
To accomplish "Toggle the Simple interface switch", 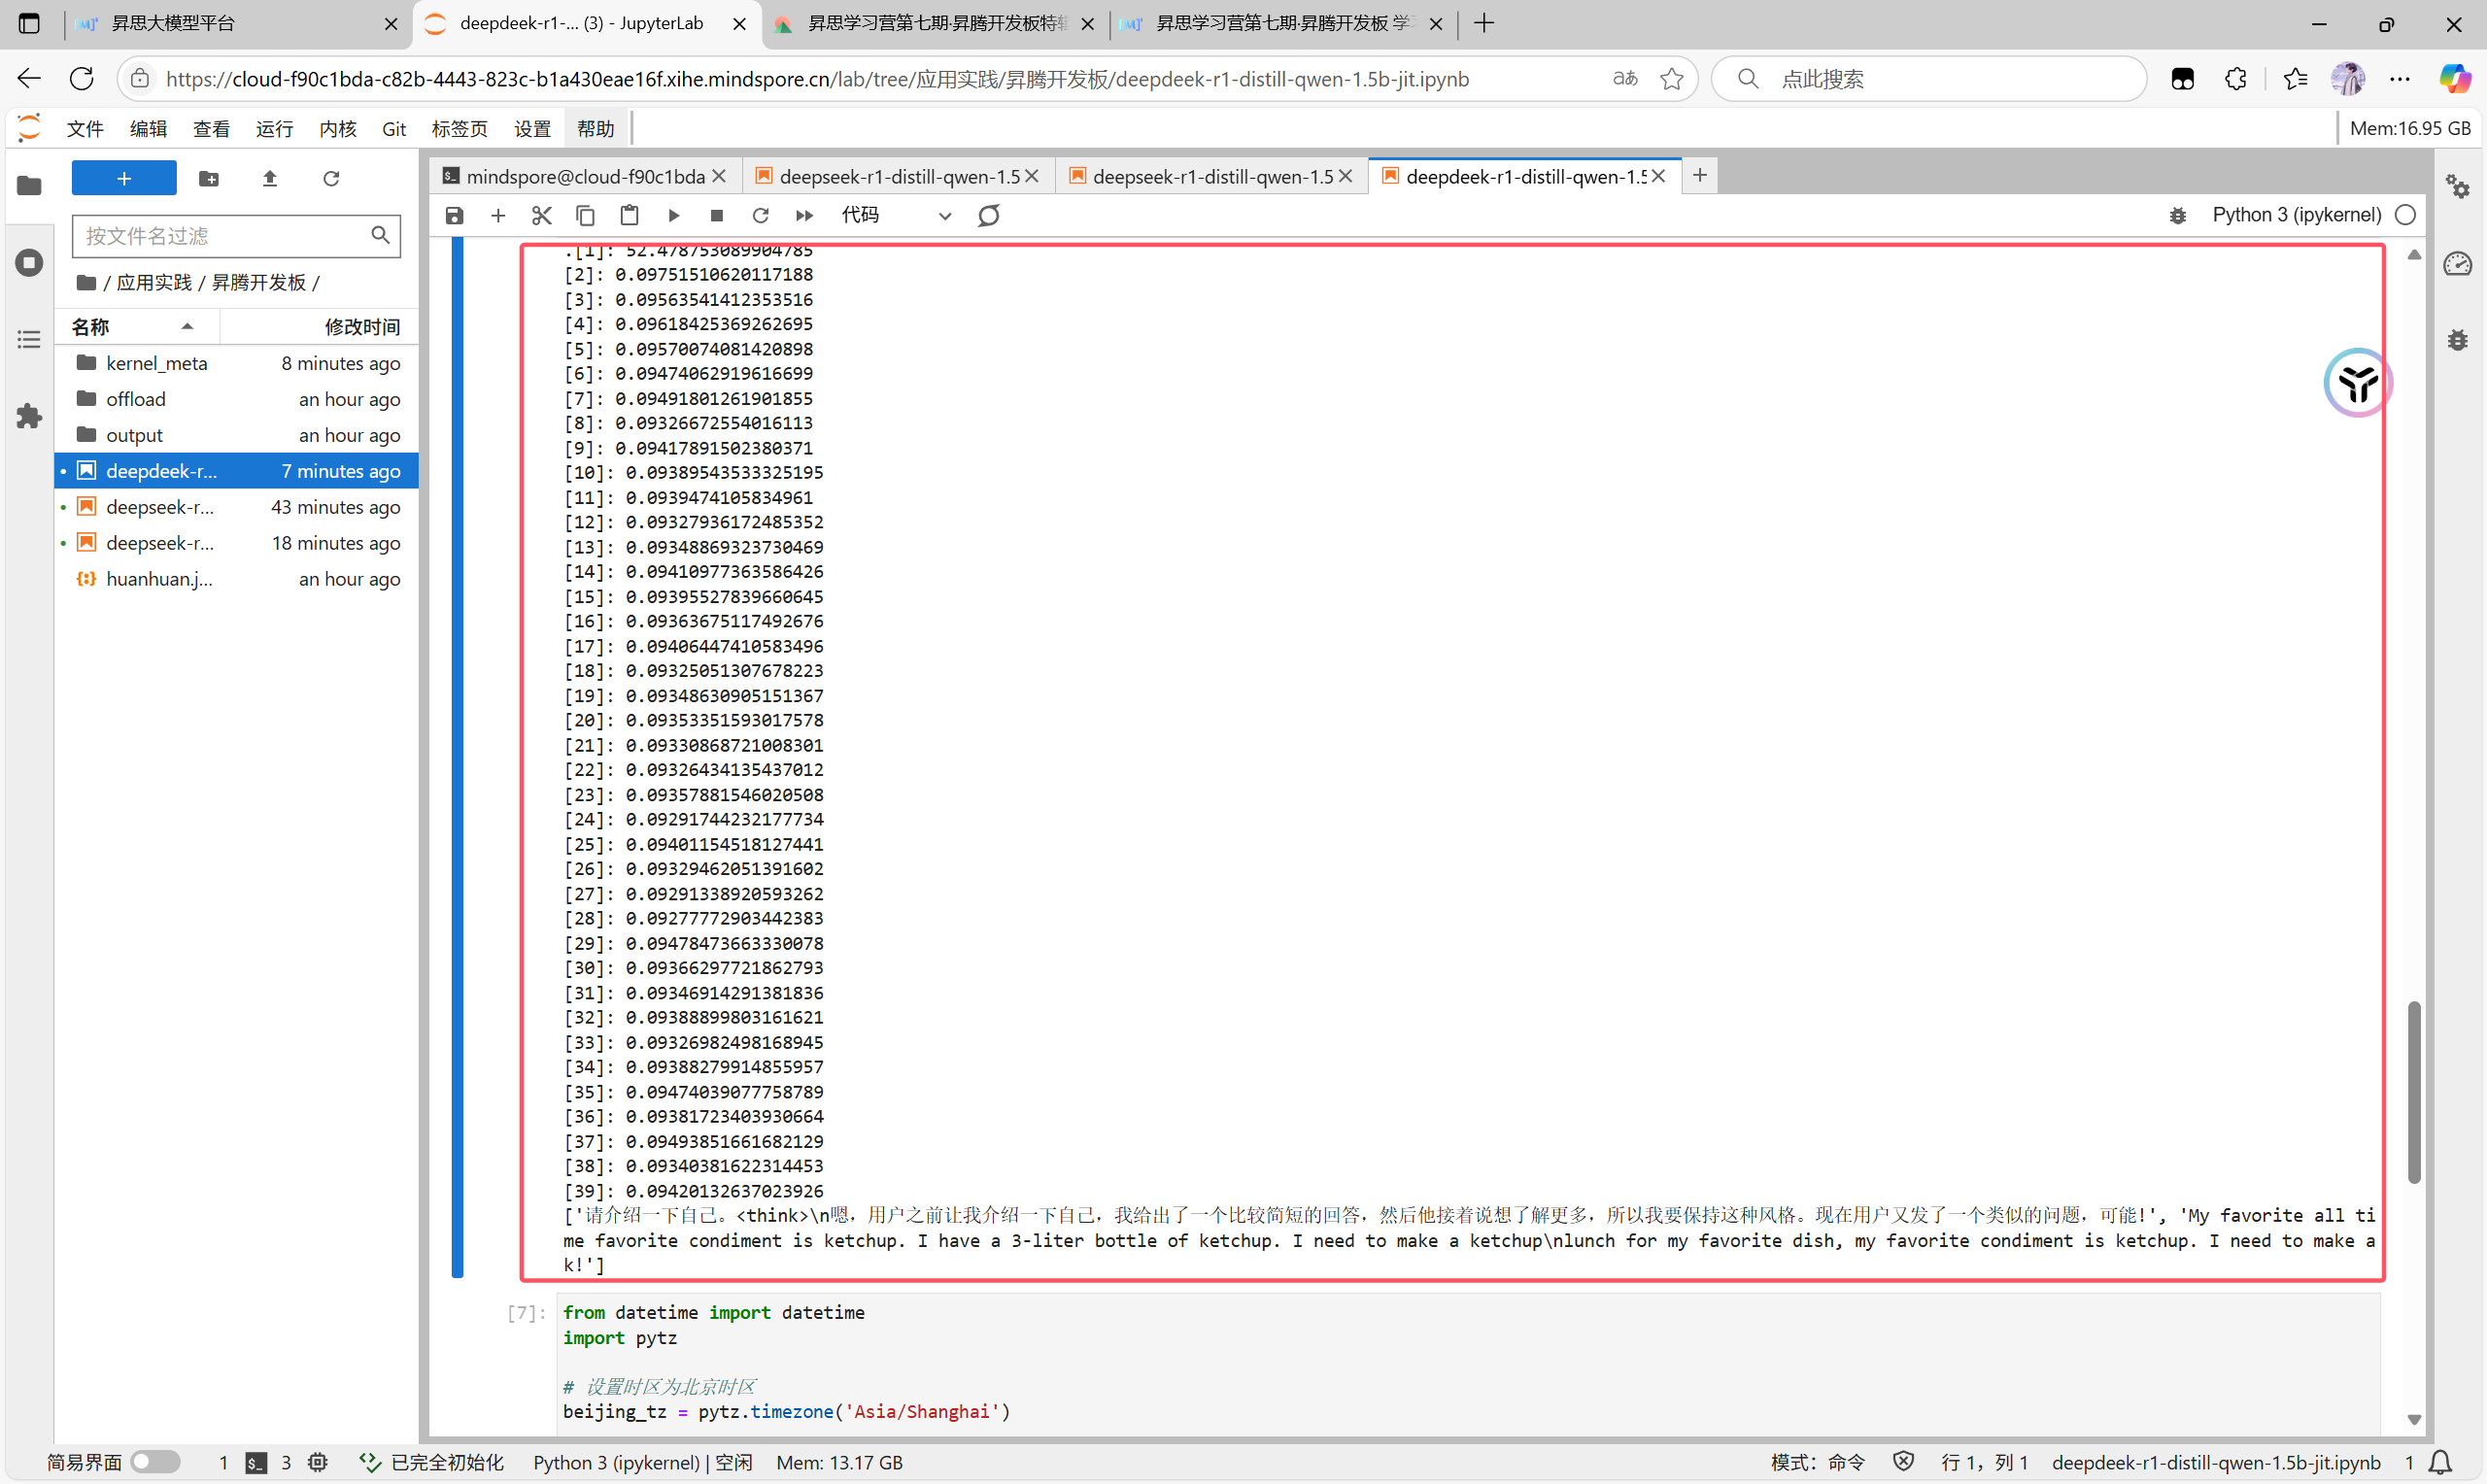I will (x=155, y=1462).
